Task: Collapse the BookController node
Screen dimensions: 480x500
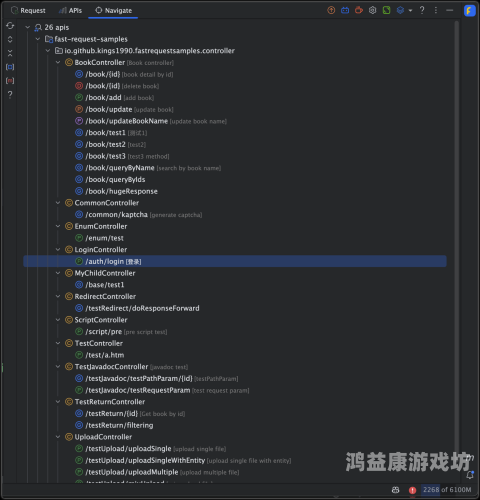Action: pos(58,62)
